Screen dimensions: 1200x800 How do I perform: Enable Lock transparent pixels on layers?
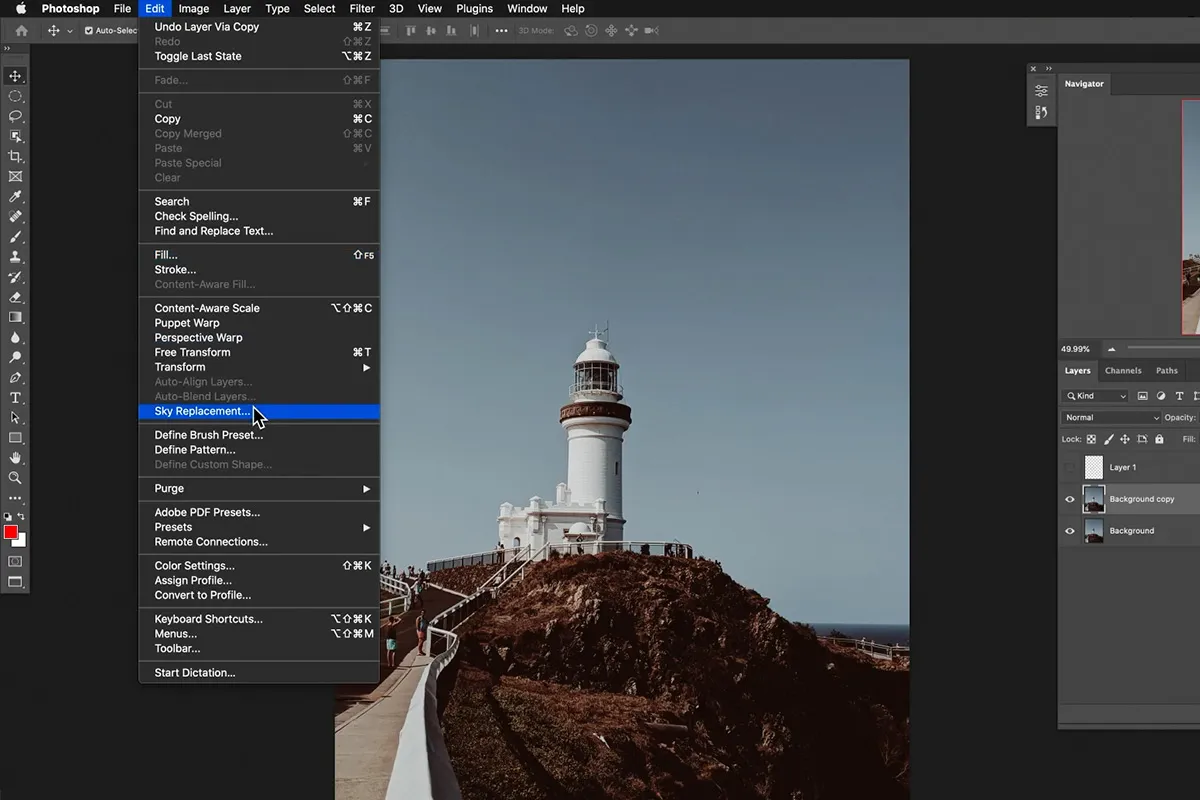[x=1092, y=440]
